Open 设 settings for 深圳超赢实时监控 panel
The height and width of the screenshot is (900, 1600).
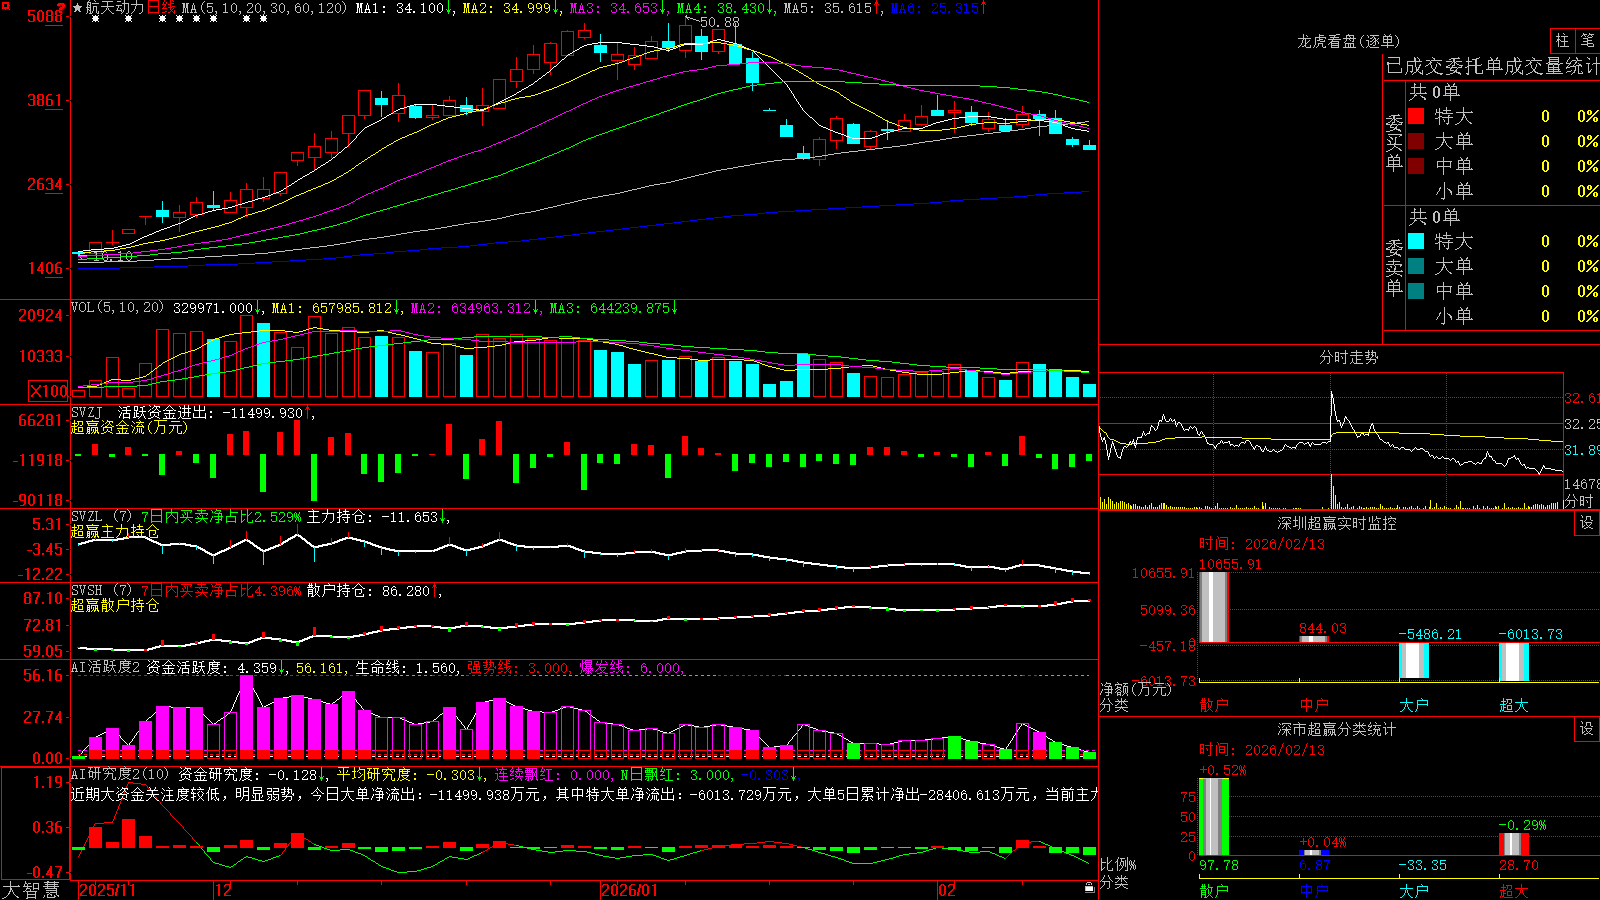1587,523
